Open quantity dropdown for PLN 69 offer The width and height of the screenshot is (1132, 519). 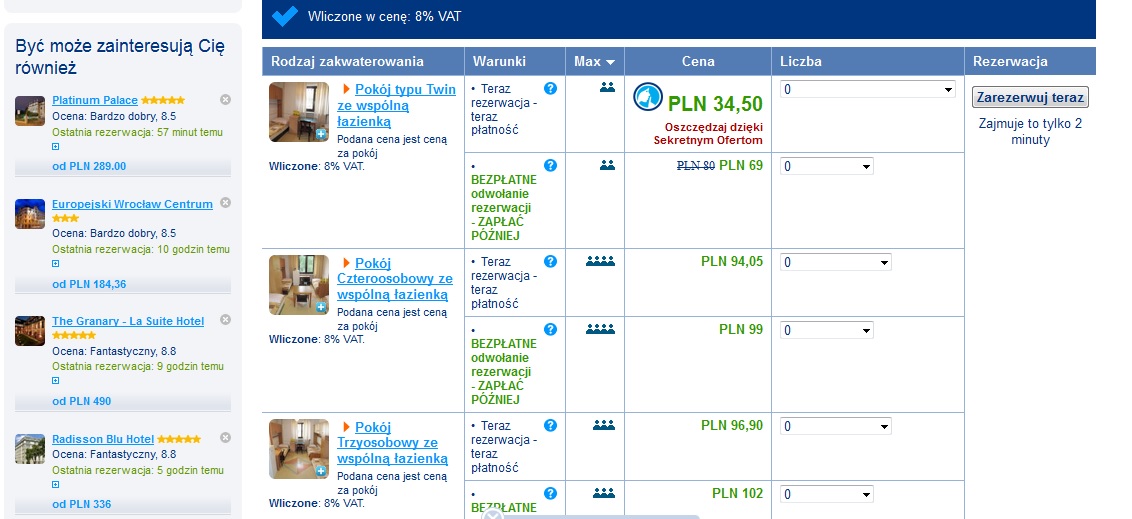(827, 166)
